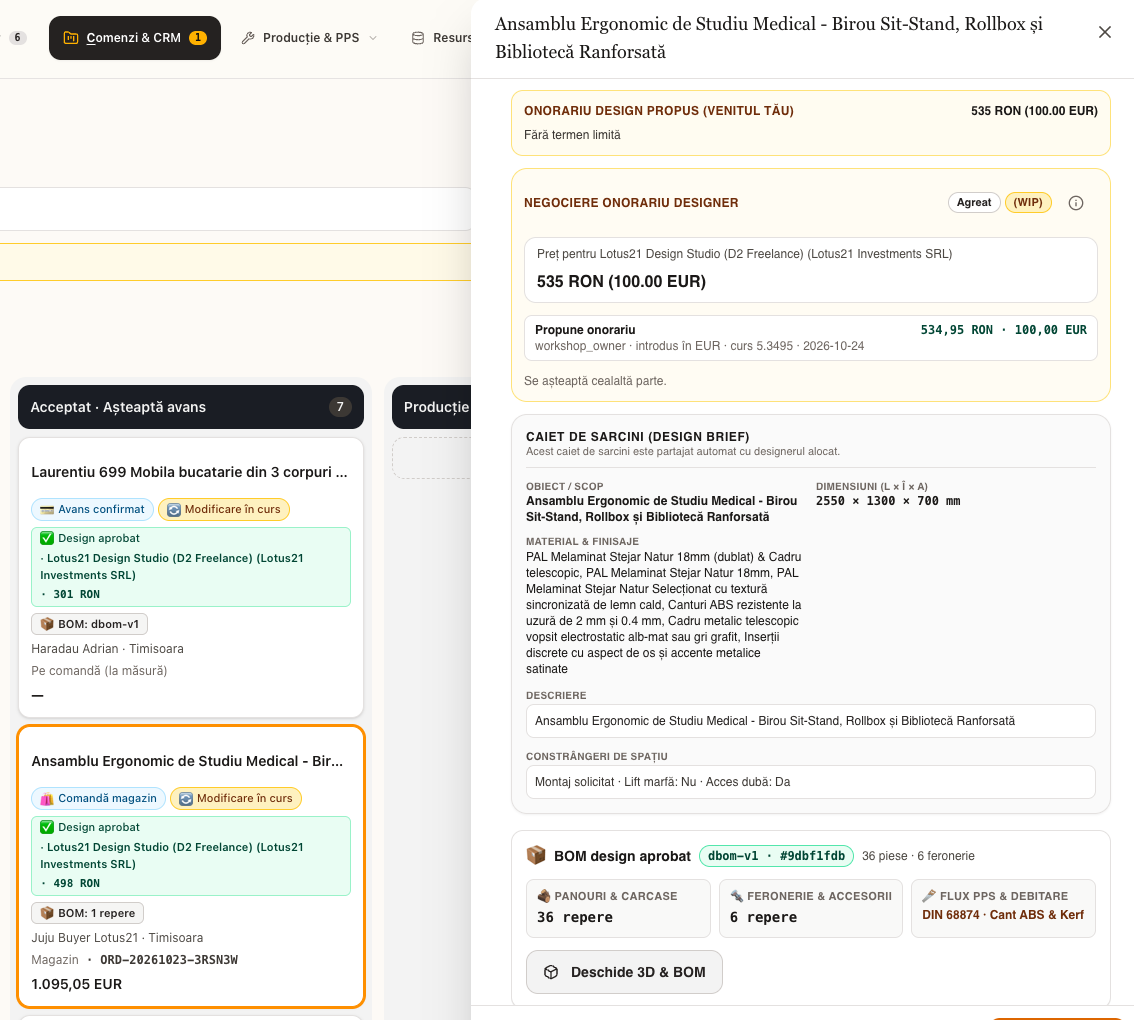Click Modificare în curs on Ansamblu card
This screenshot has height=1020, width=1134.
[x=236, y=798]
